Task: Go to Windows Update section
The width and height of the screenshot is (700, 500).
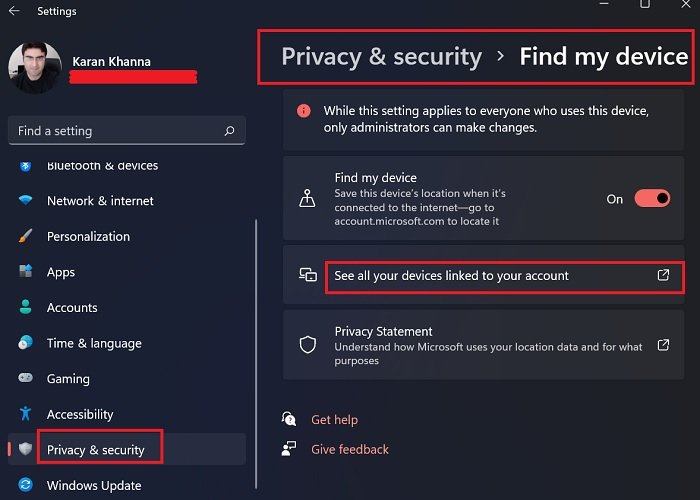Action: coord(93,486)
